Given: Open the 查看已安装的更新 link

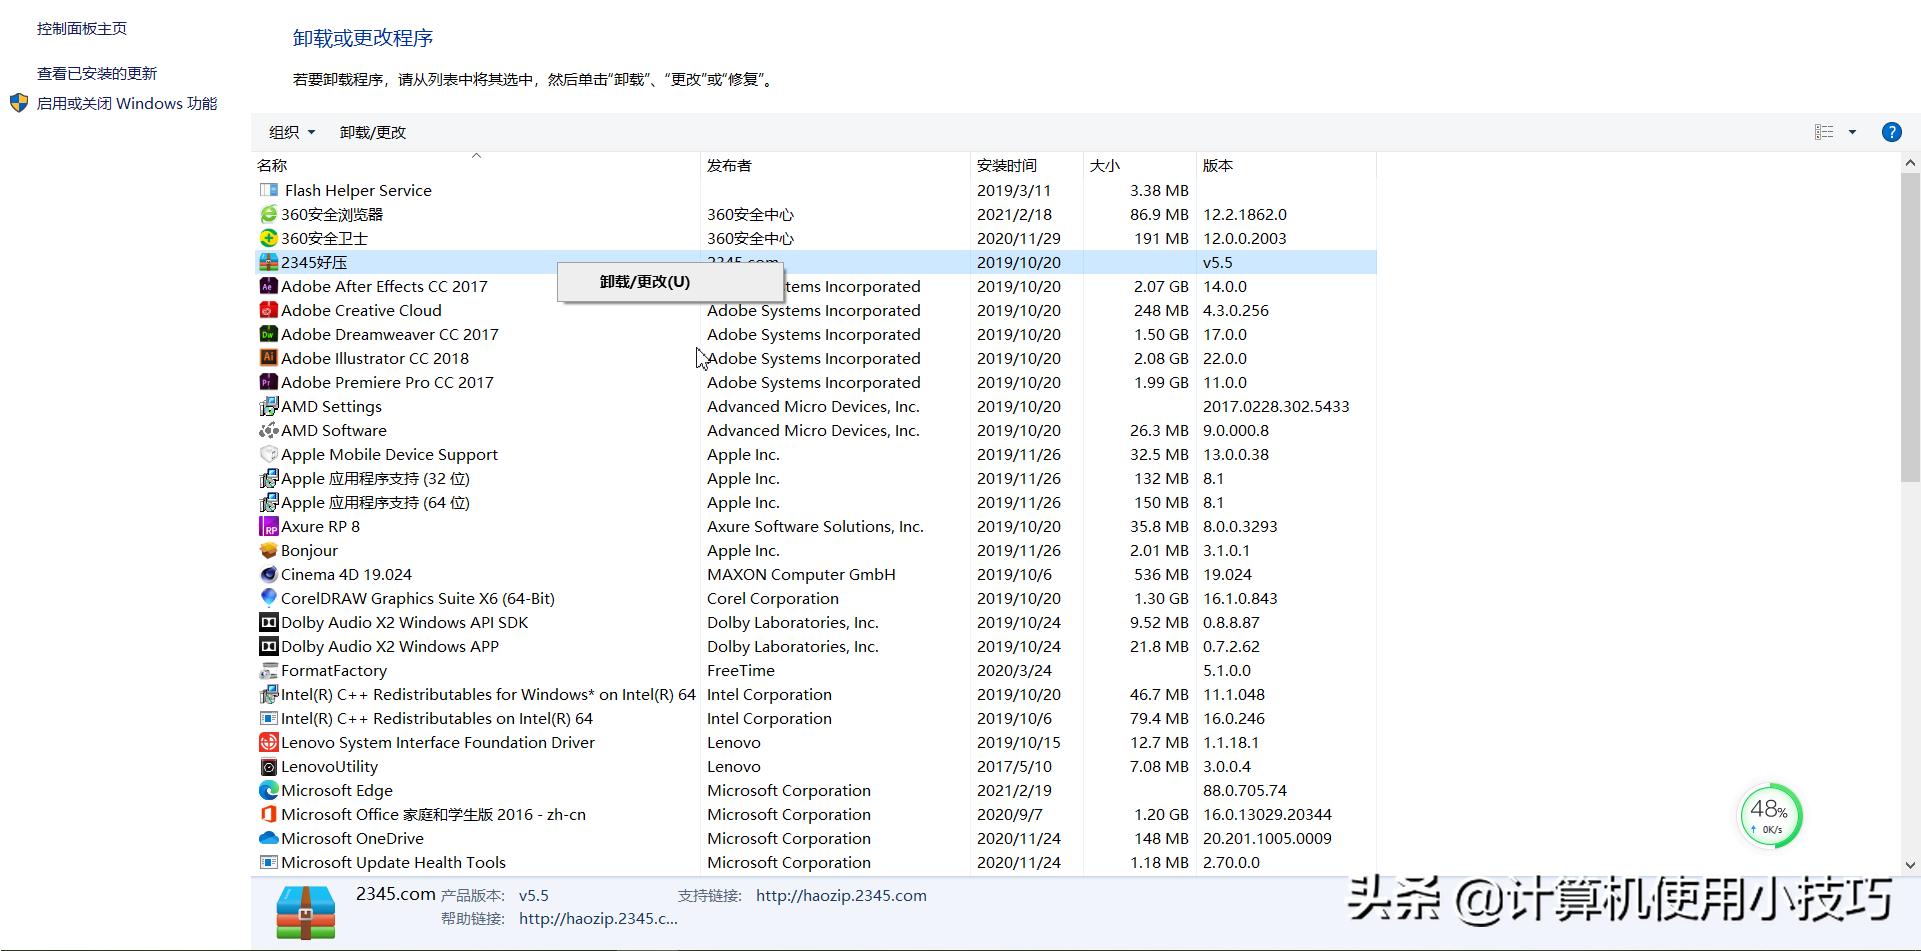Looking at the screenshot, I should (x=95, y=72).
